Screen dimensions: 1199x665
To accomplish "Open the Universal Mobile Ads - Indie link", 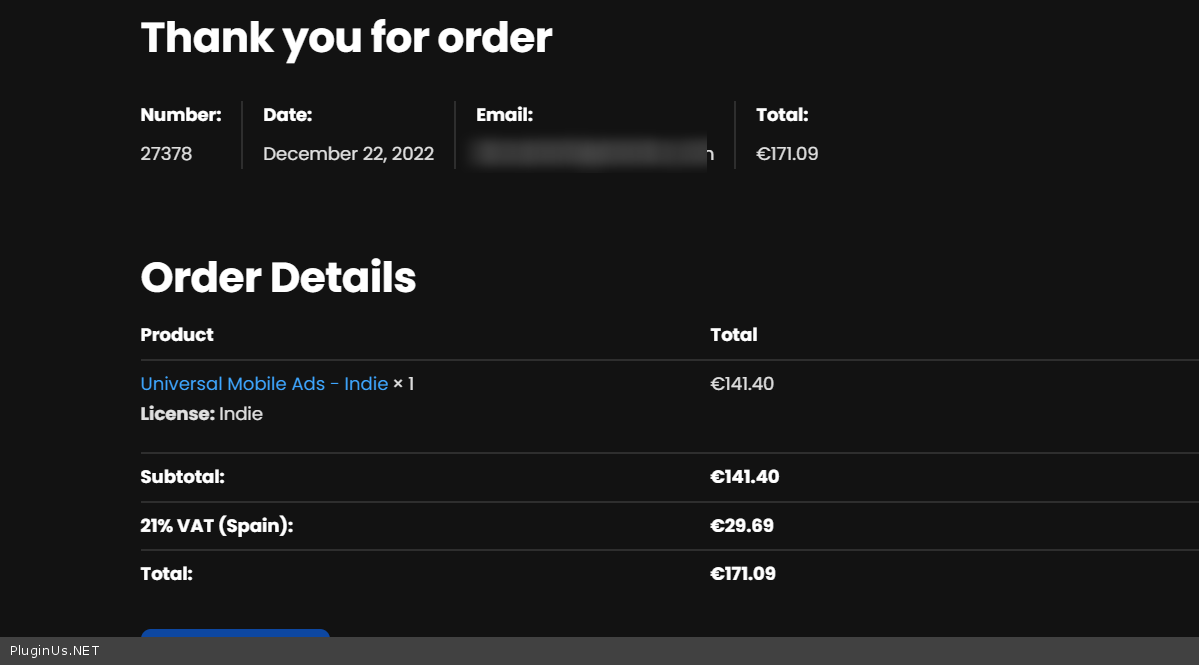I will 264,384.
